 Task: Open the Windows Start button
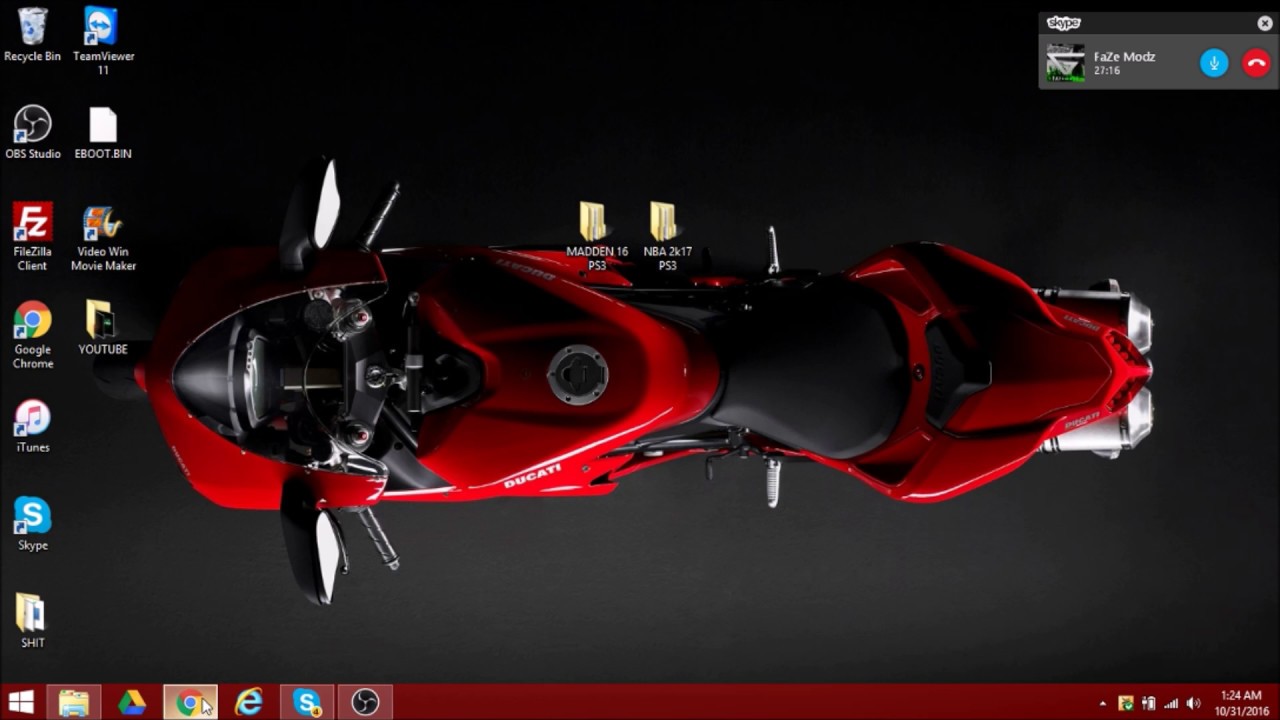[x=20, y=702]
